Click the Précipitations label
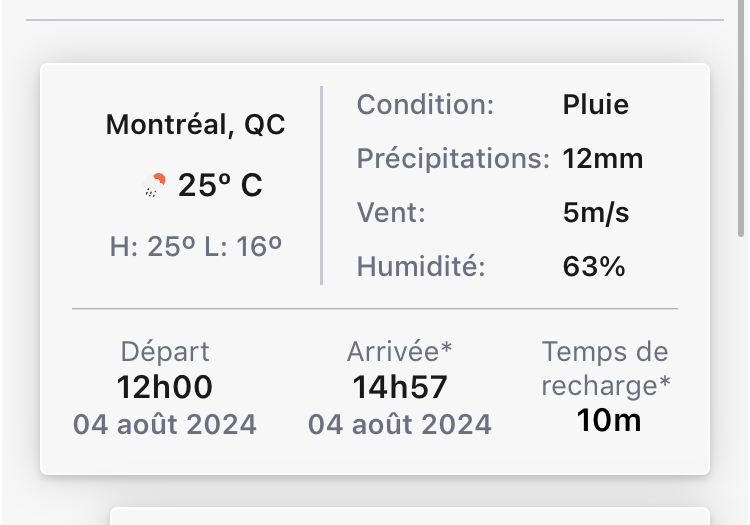The height and width of the screenshot is (525, 750). (453, 158)
